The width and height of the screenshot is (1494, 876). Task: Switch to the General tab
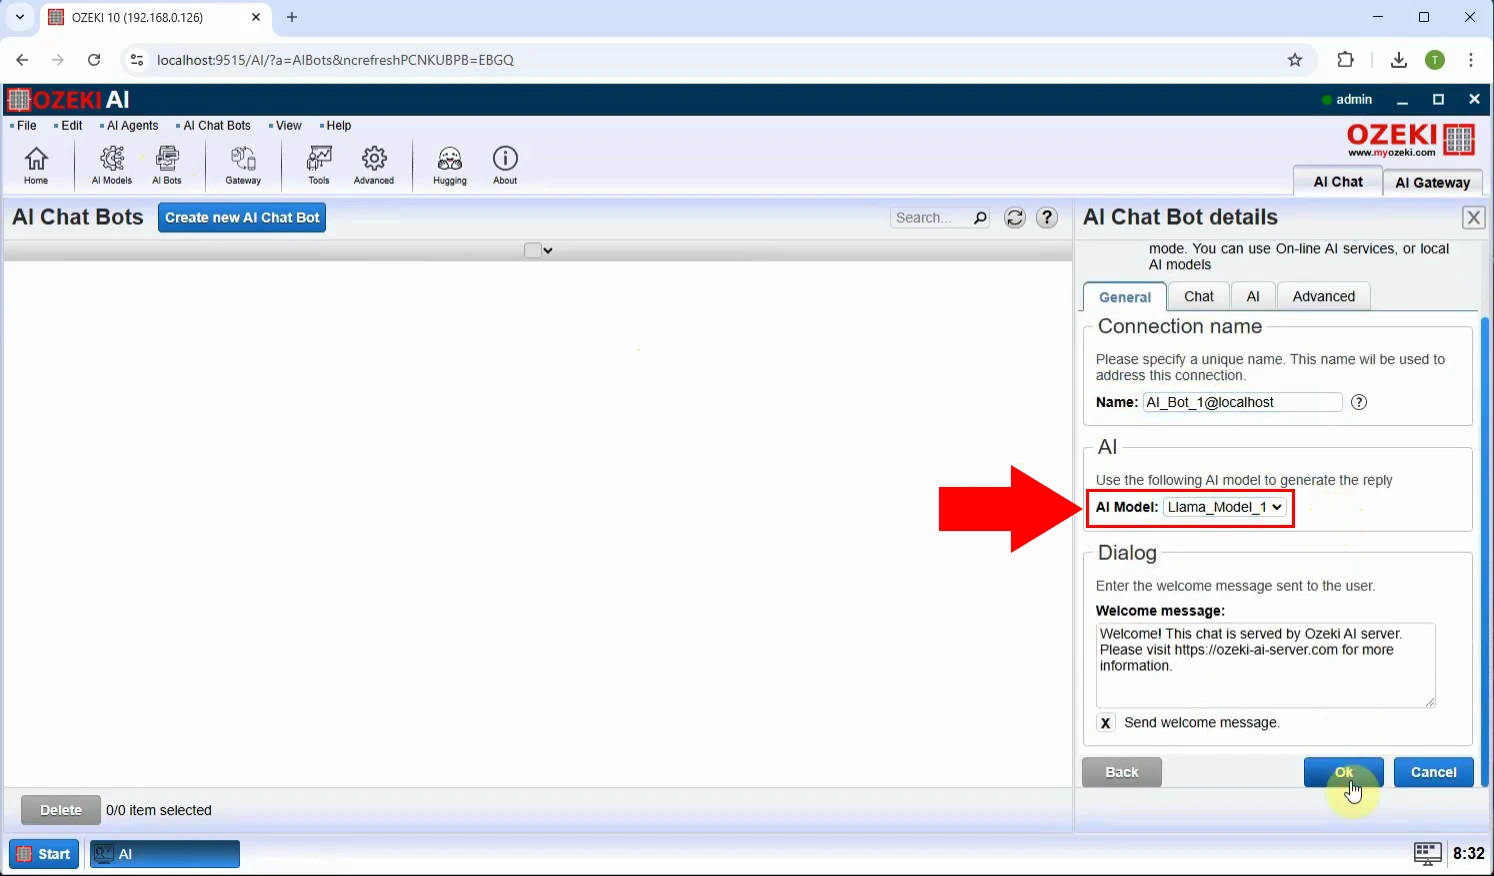pos(1125,297)
